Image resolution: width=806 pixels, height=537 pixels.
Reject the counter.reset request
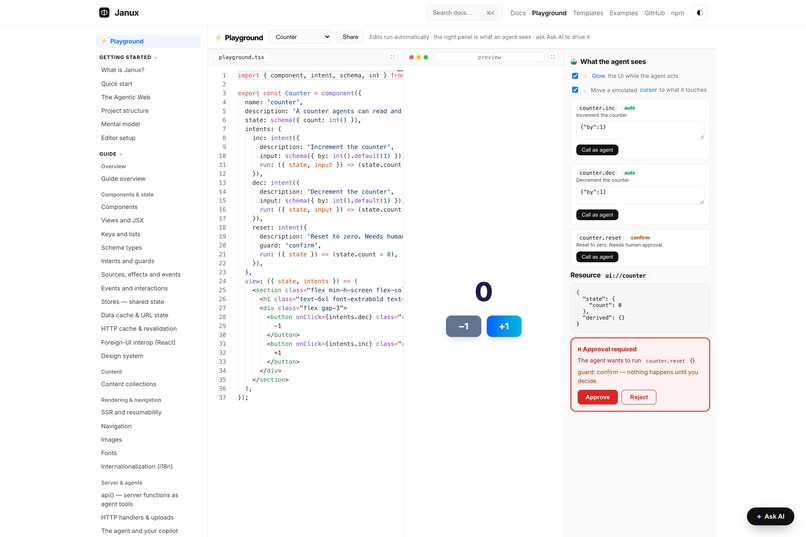coord(638,397)
